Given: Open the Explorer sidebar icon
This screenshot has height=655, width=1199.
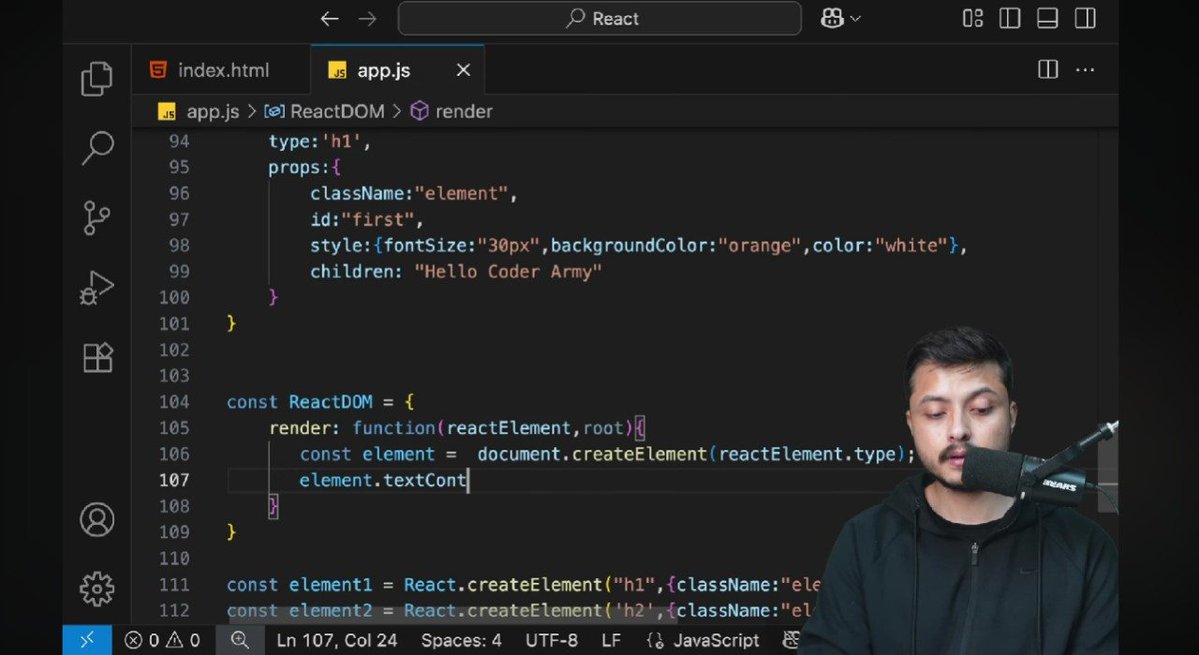Looking at the screenshot, I should pos(96,78).
